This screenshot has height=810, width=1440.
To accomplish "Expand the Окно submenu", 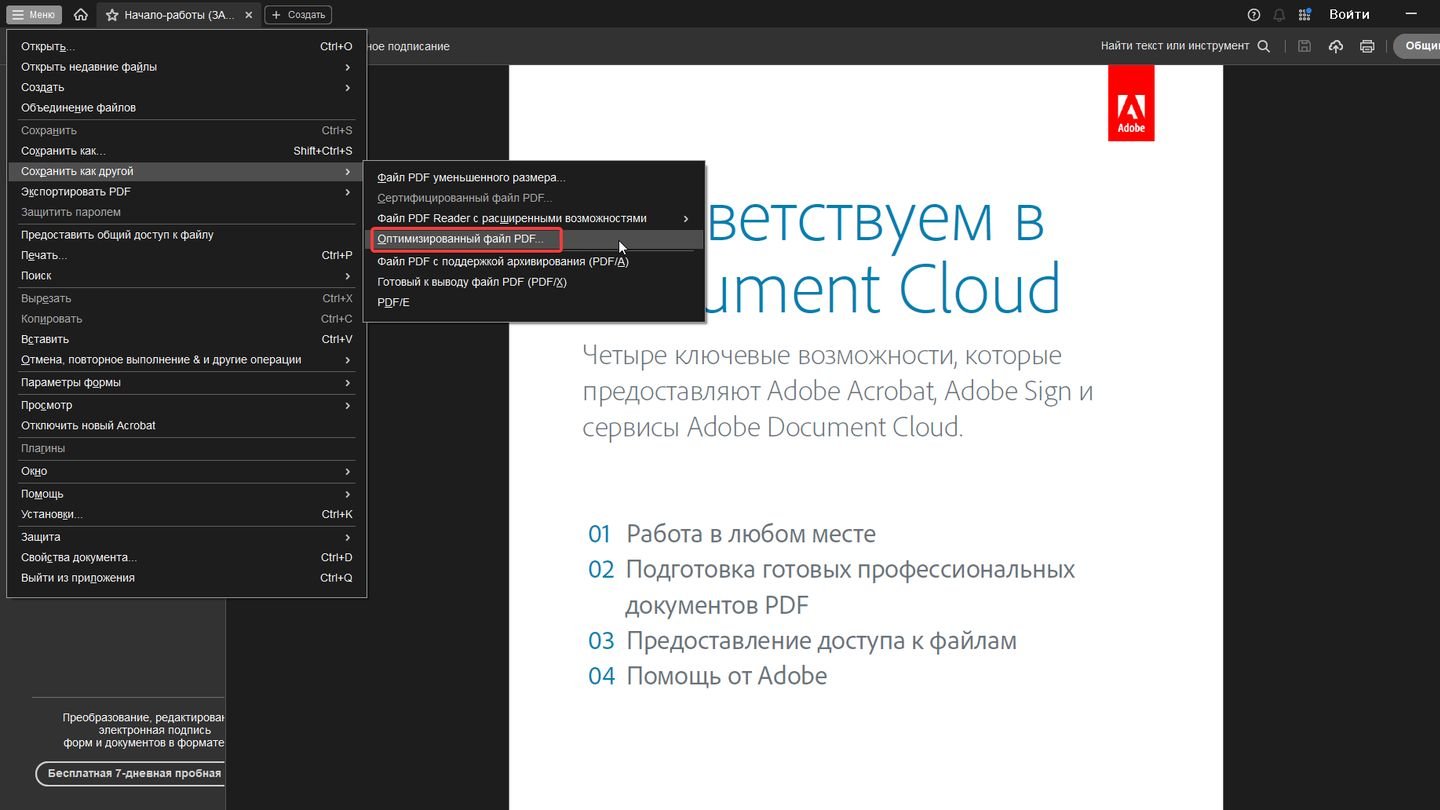I will pyautogui.click(x=187, y=471).
